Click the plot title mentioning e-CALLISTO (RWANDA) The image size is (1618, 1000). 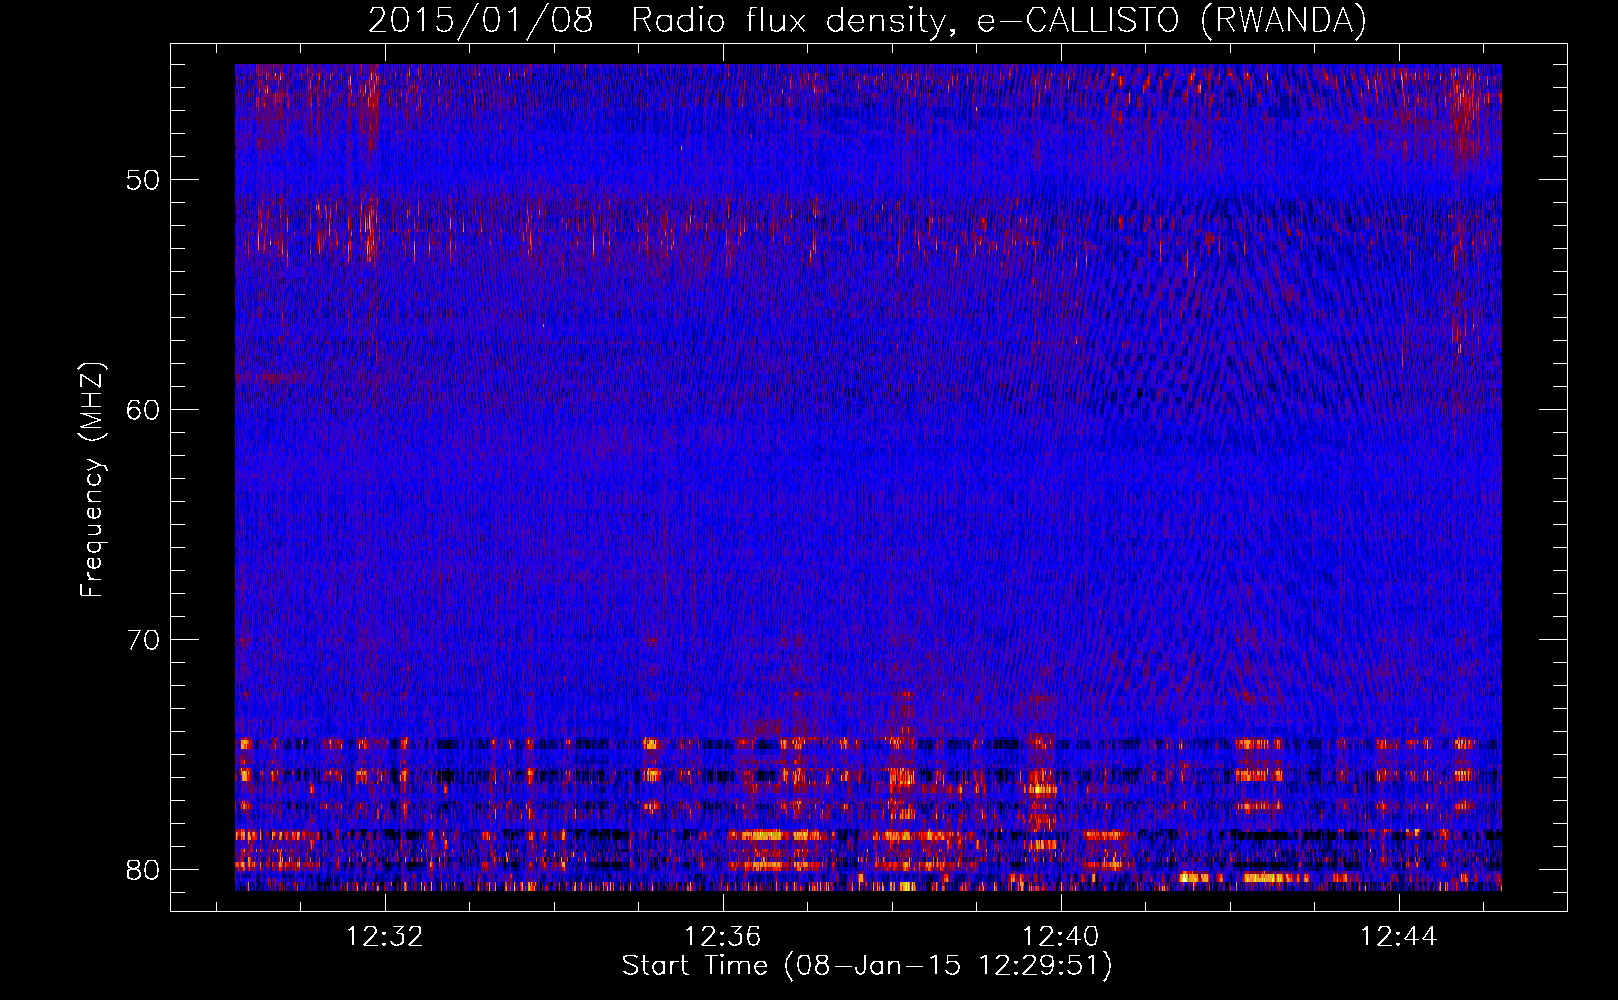pyautogui.click(x=867, y=21)
